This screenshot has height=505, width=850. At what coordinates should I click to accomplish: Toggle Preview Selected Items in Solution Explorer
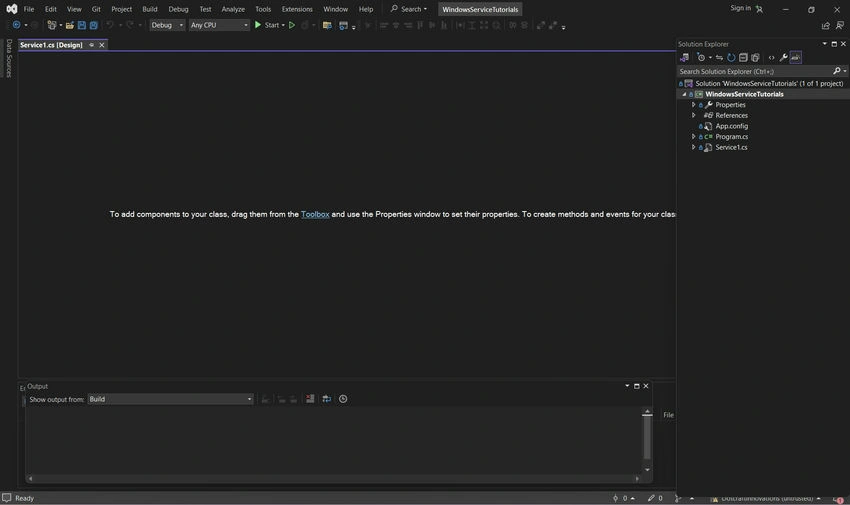(x=795, y=57)
